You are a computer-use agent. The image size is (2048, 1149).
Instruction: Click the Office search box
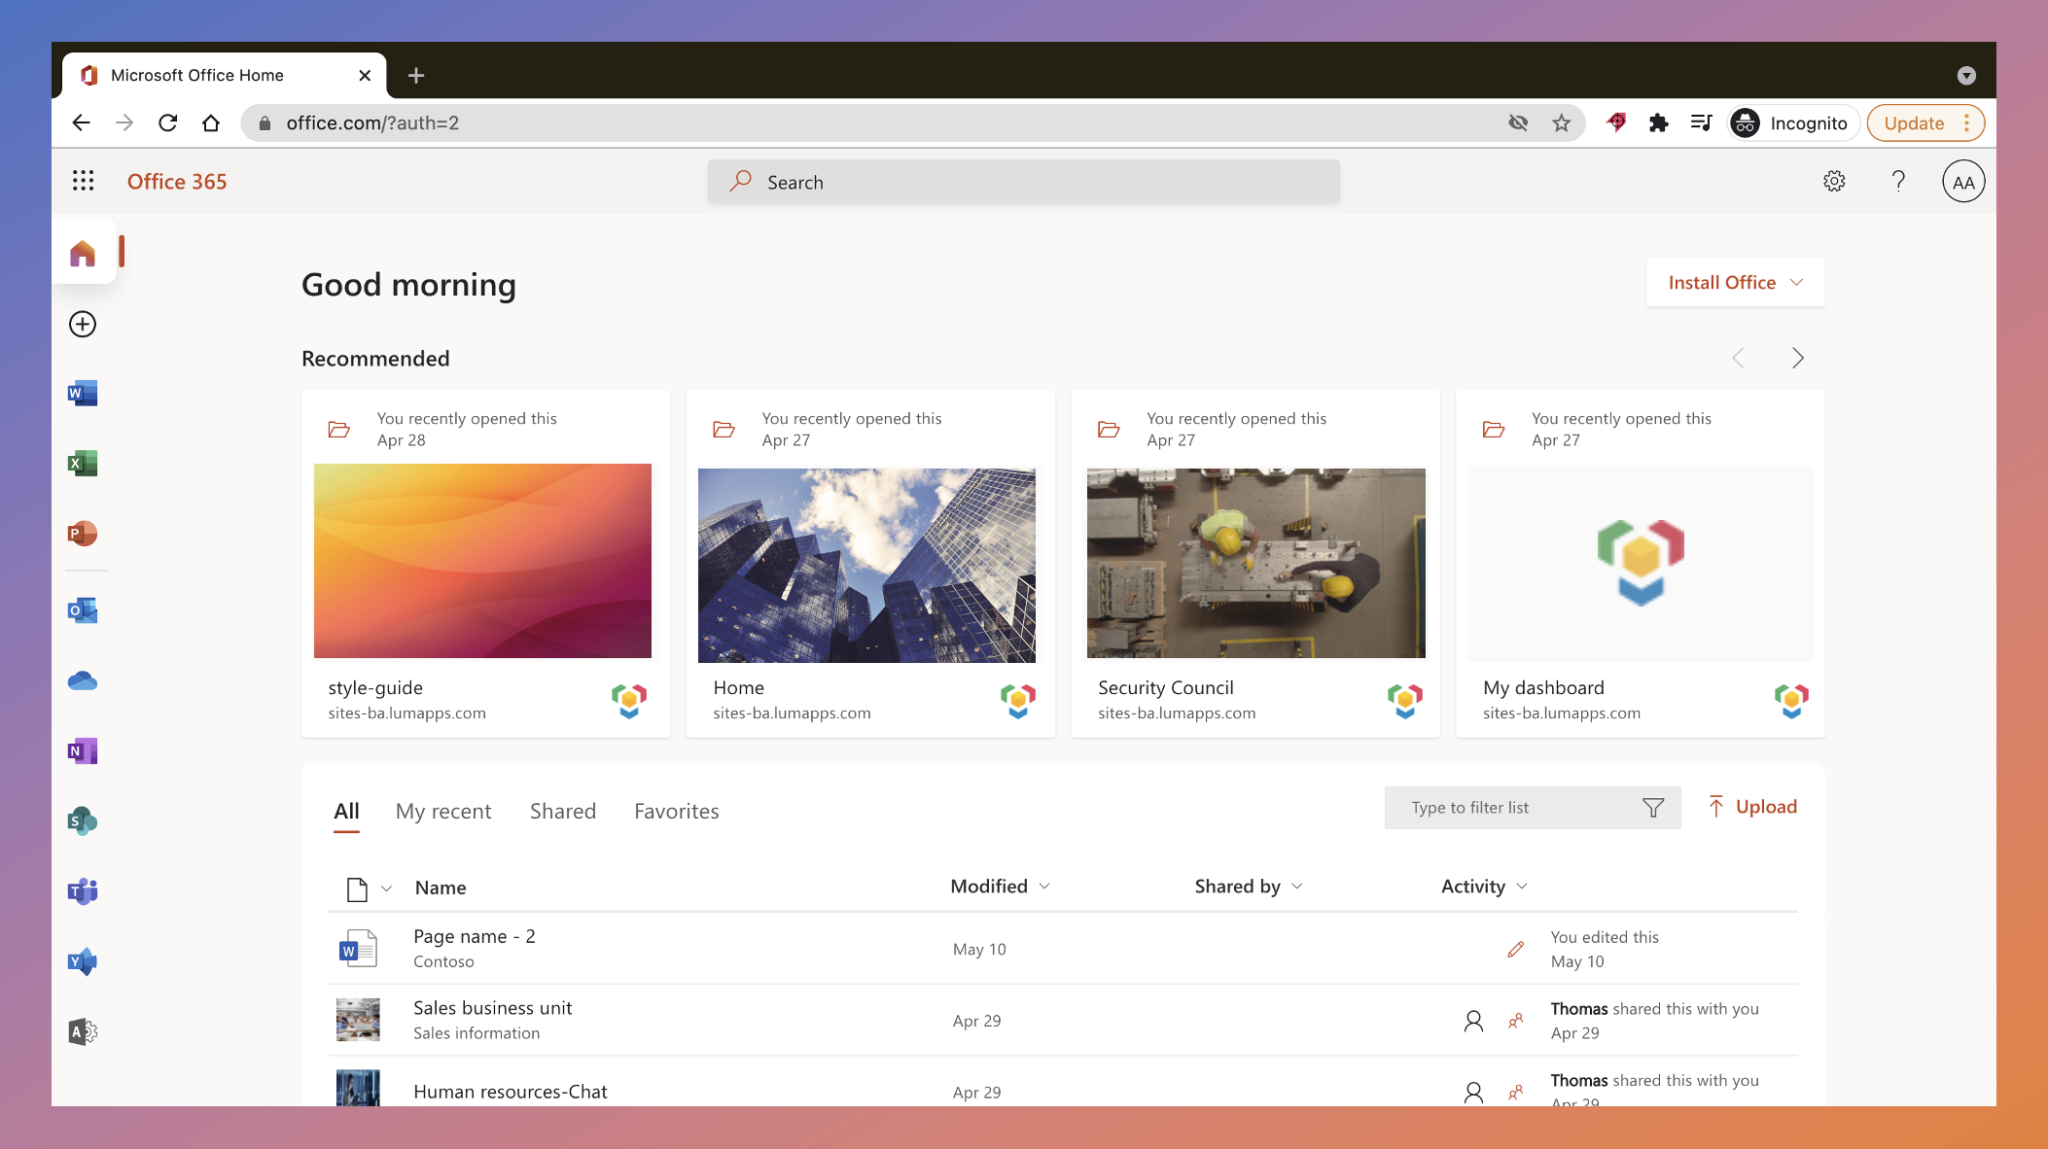click(1023, 182)
